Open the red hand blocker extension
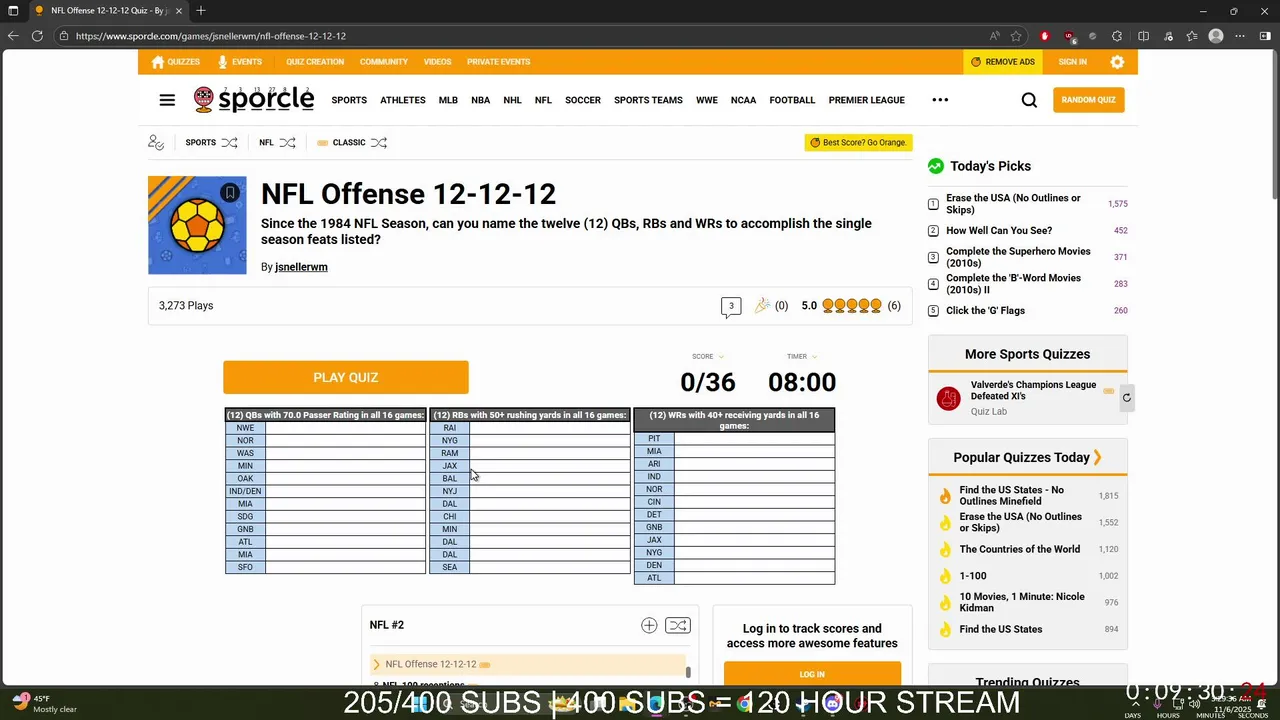 tap(1045, 36)
